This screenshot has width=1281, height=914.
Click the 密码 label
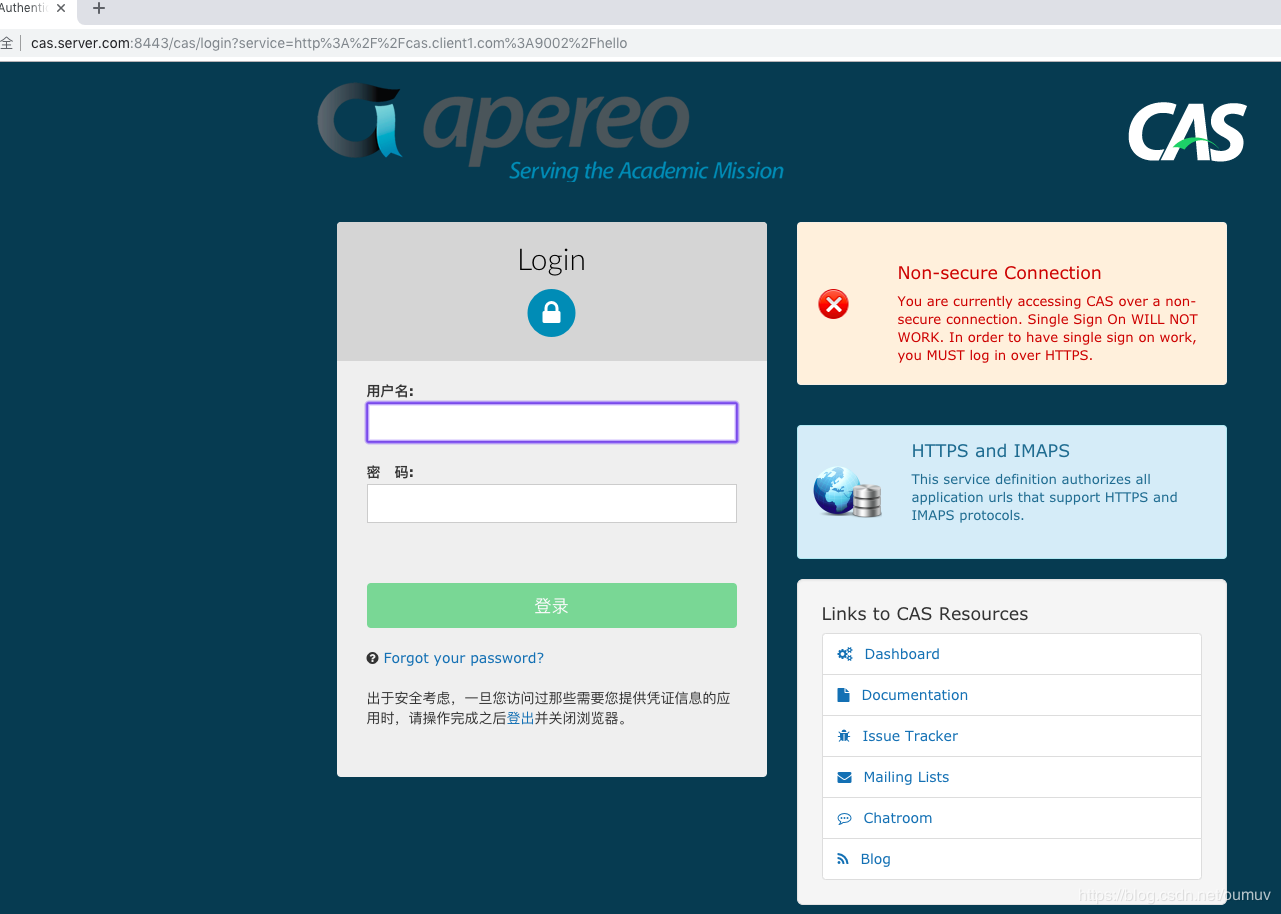click(390, 472)
